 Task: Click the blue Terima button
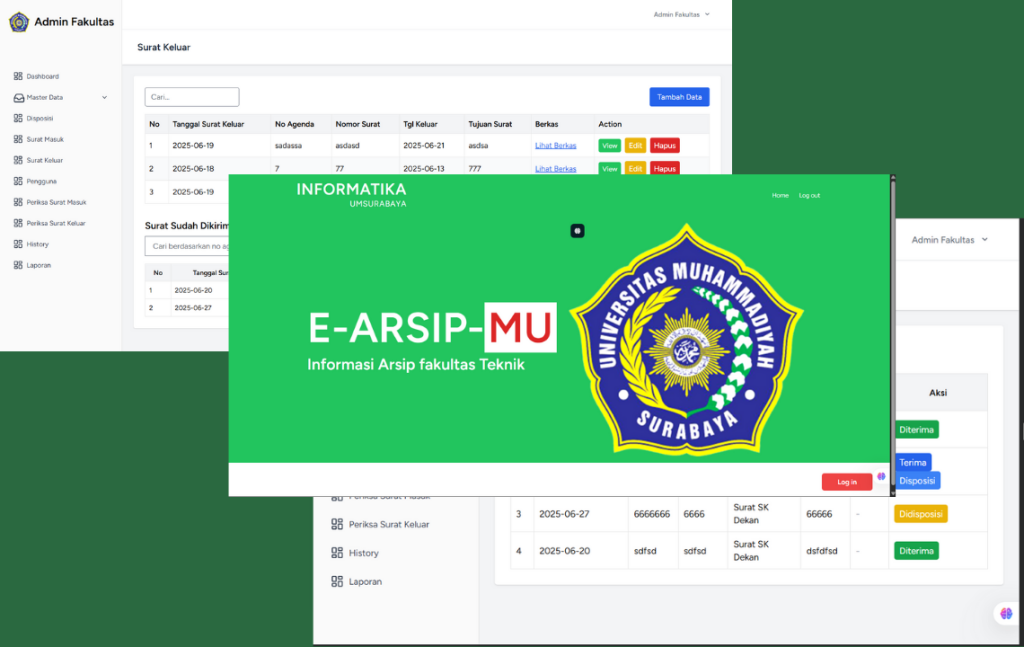click(912, 462)
